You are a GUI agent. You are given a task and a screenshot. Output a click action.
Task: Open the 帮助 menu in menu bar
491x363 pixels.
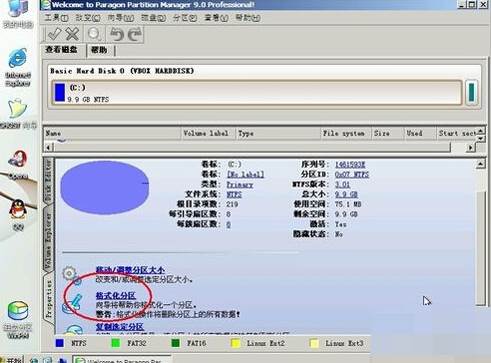tap(248, 17)
